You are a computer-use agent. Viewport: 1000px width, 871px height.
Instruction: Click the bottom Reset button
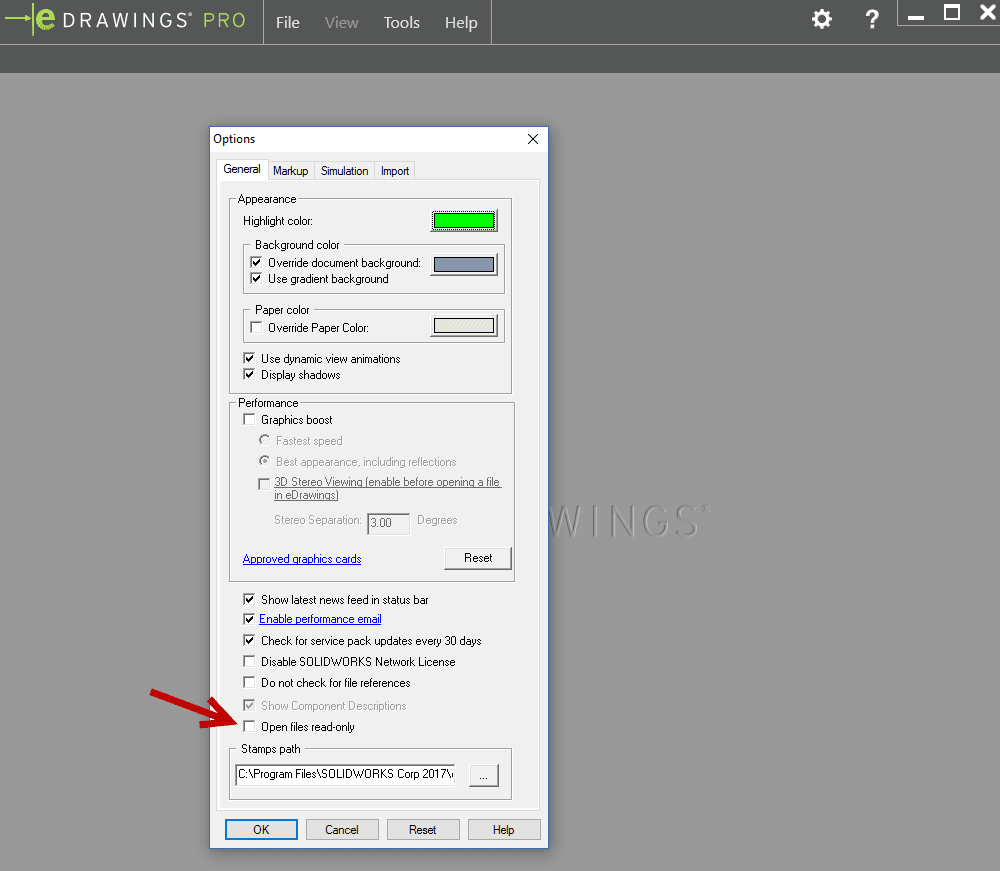[423, 830]
